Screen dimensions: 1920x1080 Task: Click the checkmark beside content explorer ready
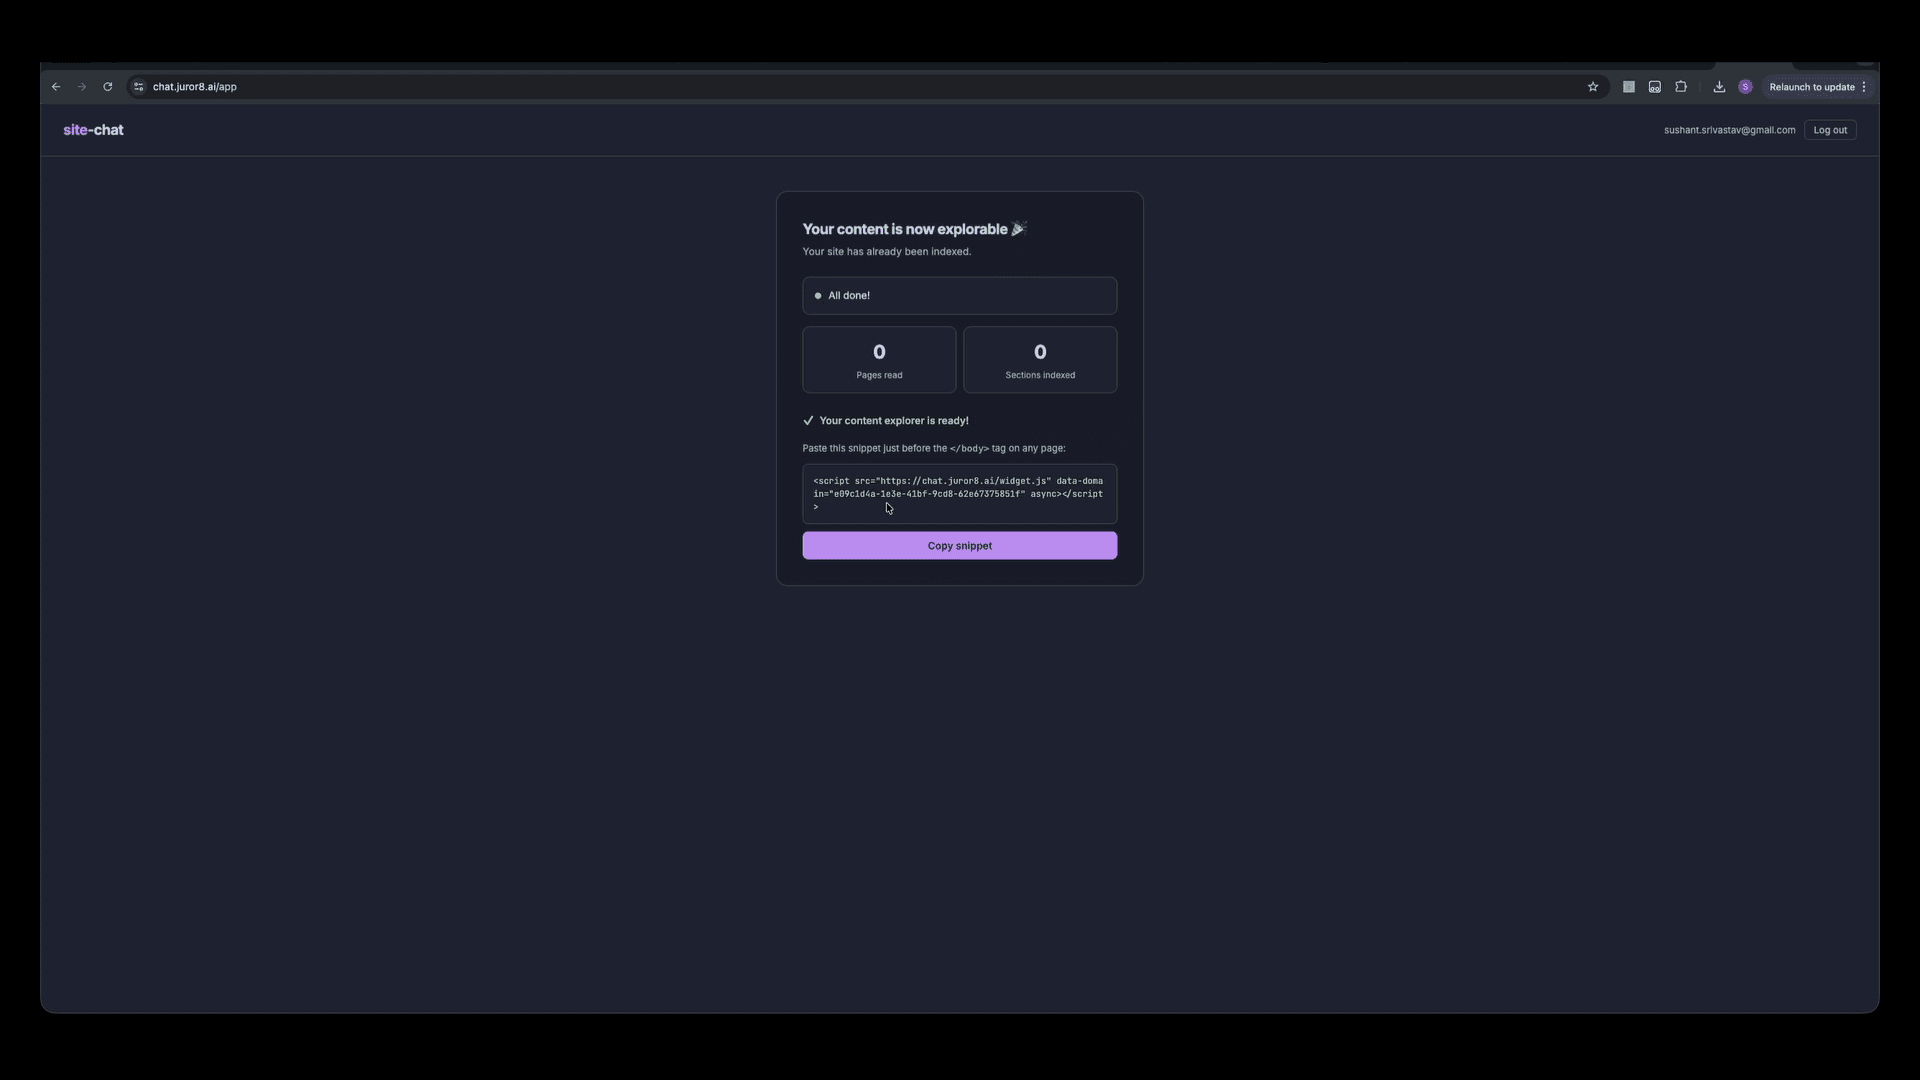(x=809, y=420)
